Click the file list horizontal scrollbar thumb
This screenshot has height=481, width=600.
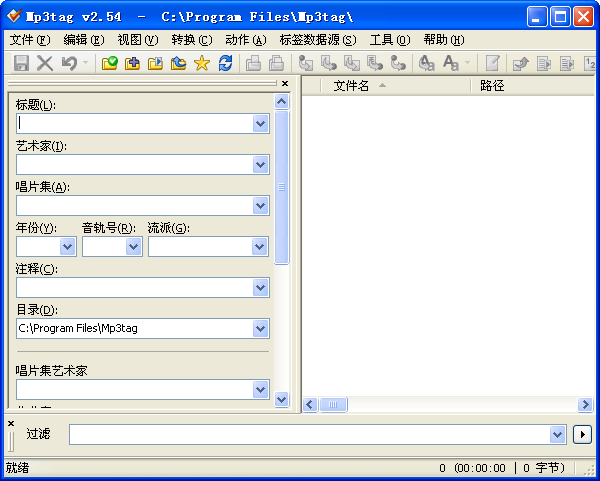click(x=333, y=404)
